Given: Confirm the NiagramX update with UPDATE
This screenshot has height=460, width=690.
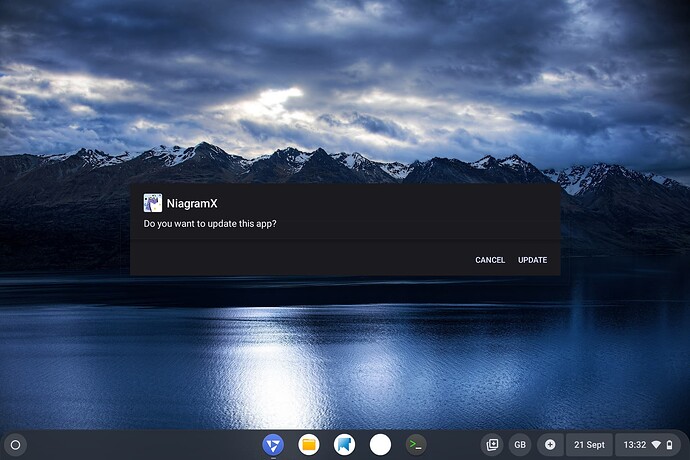Looking at the screenshot, I should point(532,260).
